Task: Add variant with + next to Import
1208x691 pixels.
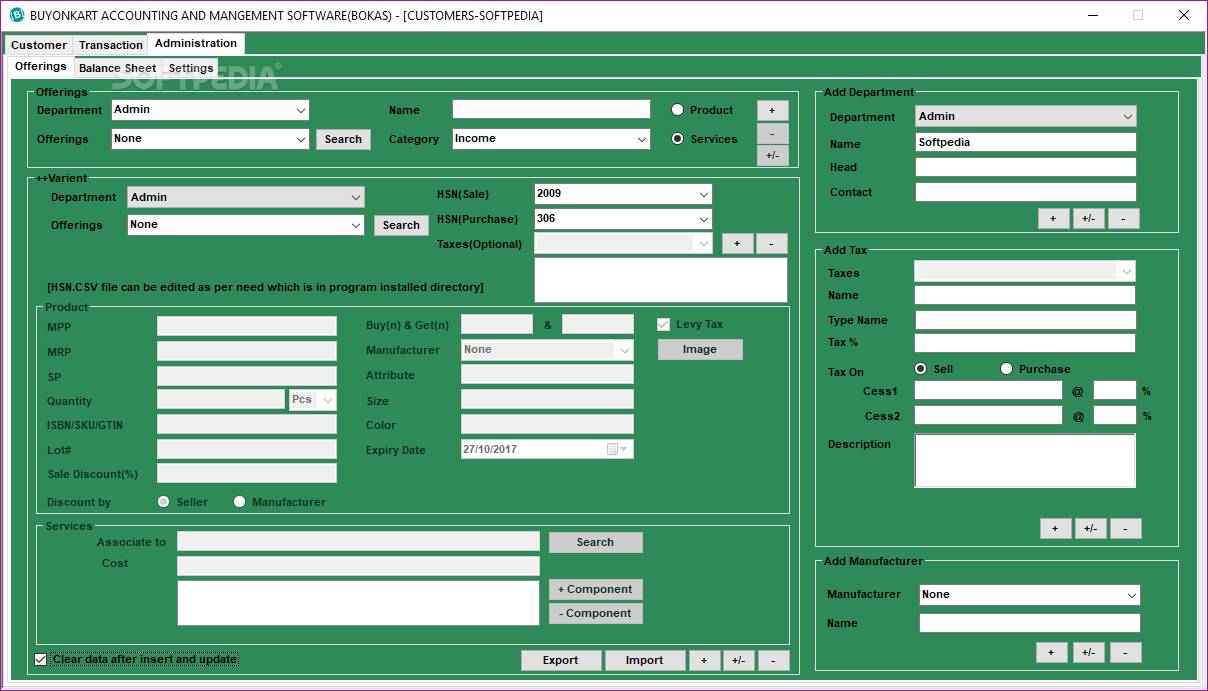Action: click(x=704, y=660)
